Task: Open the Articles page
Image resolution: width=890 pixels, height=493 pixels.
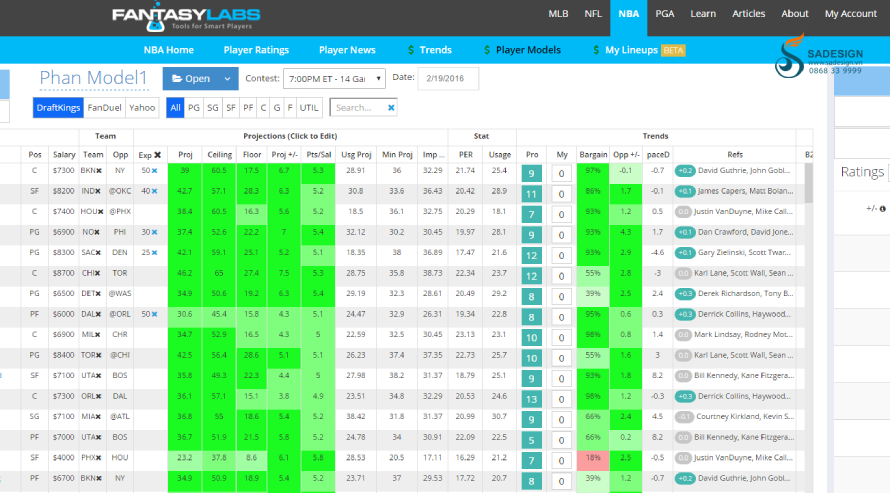Action: point(748,14)
